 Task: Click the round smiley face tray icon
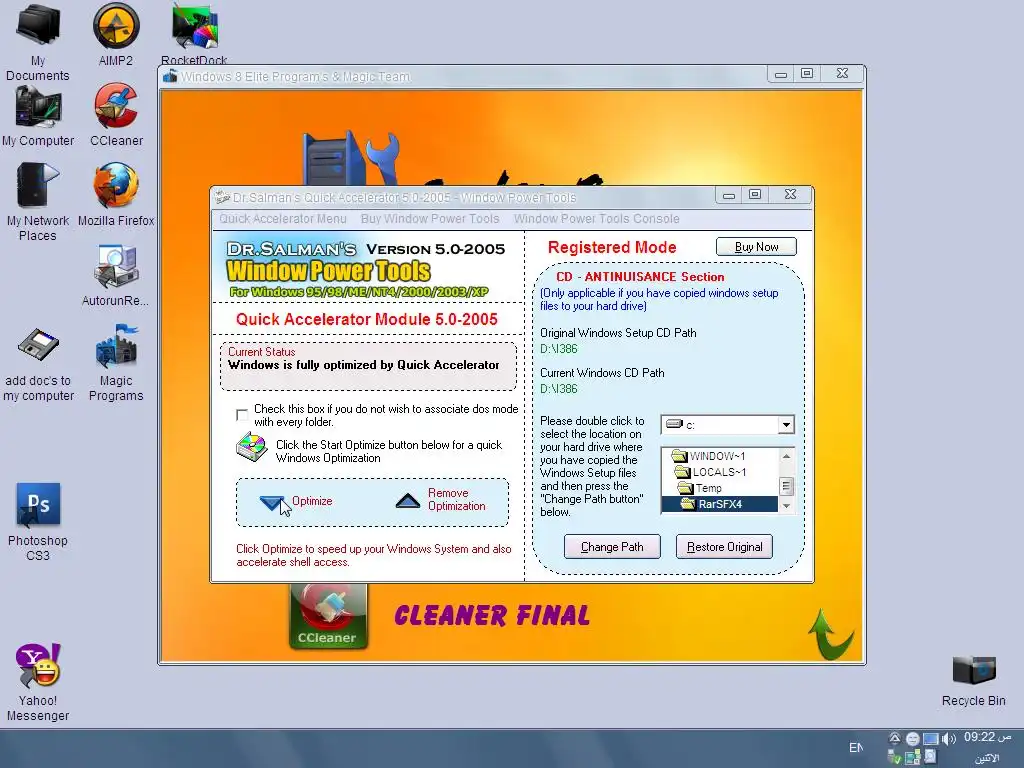click(912, 739)
